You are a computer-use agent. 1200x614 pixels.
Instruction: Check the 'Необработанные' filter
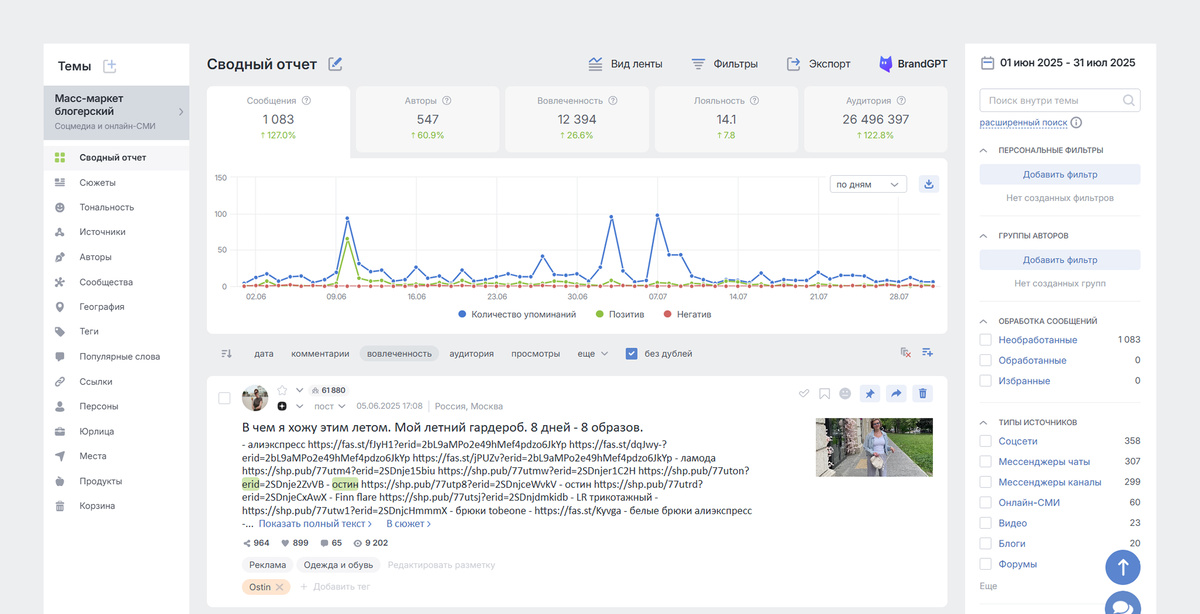pyautogui.click(x=985, y=340)
